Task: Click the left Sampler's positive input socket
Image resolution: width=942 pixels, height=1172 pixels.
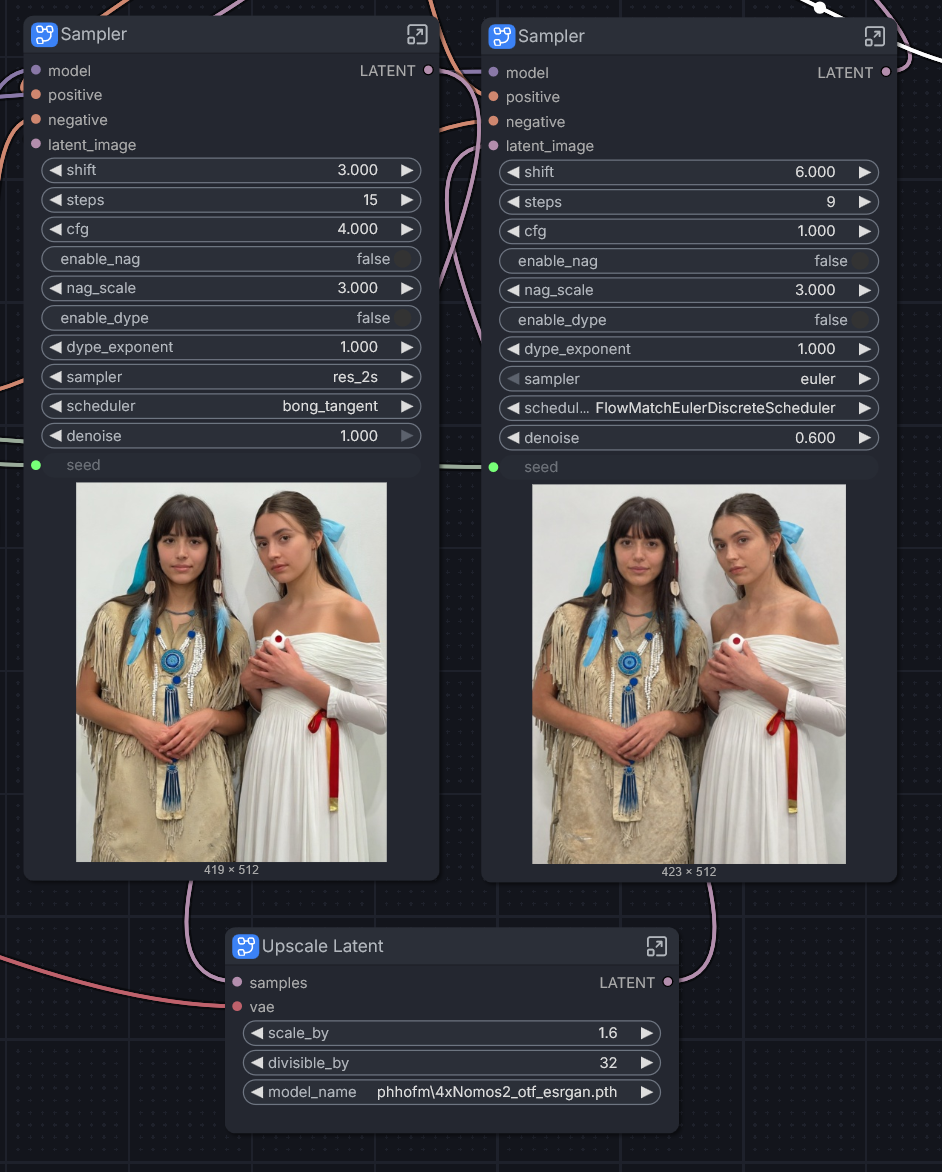Action: (36, 95)
